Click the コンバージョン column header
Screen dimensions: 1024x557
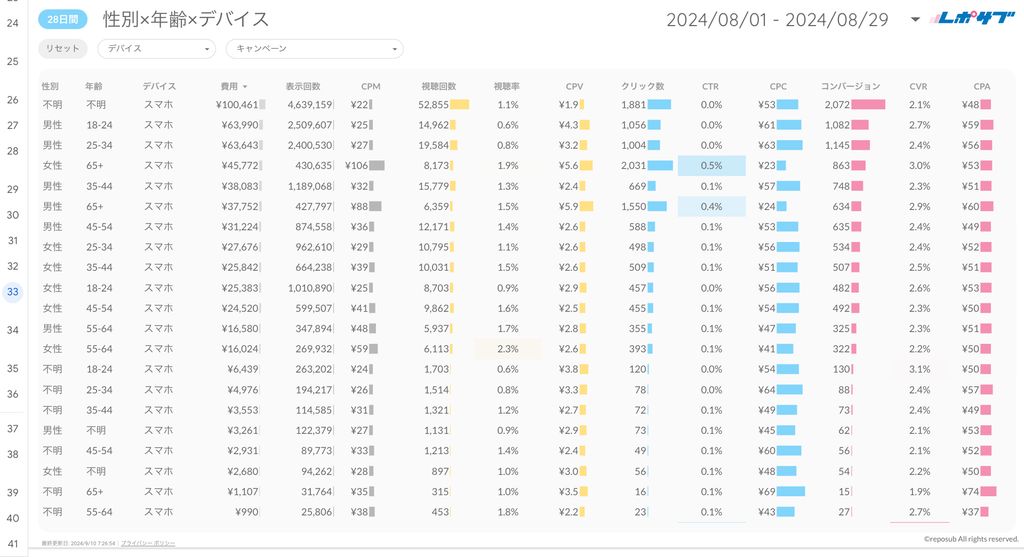[x=850, y=86]
